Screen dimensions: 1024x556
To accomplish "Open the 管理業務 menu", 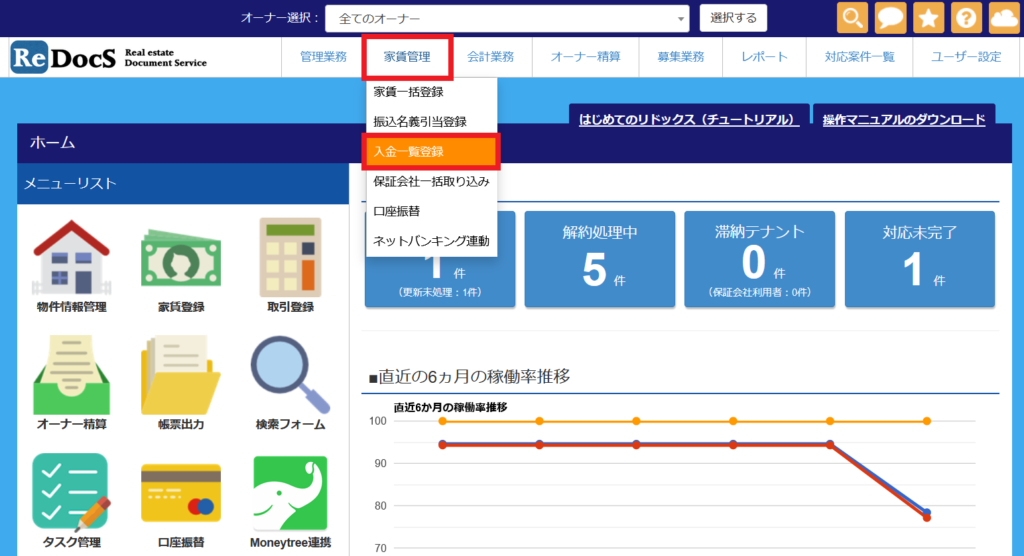I will pyautogui.click(x=323, y=57).
